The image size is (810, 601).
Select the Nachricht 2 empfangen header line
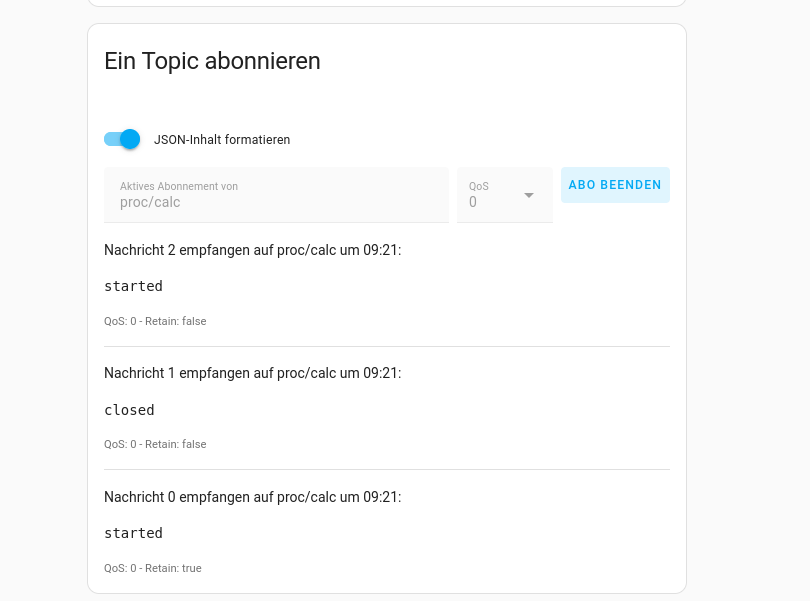252,250
